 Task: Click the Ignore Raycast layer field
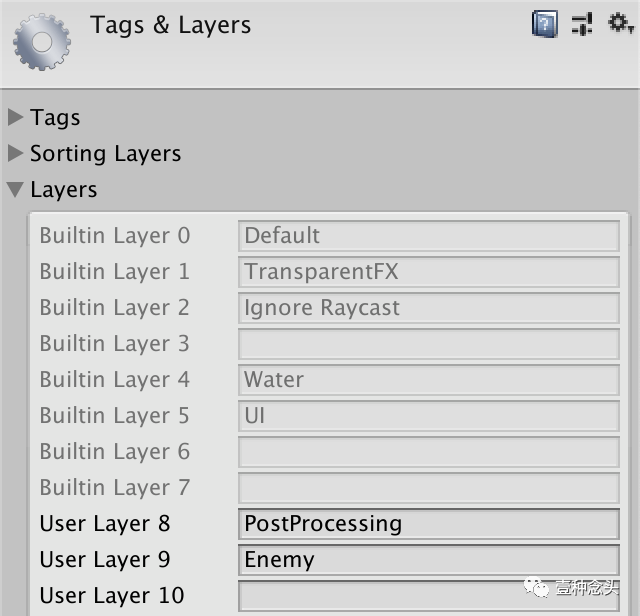click(x=429, y=307)
